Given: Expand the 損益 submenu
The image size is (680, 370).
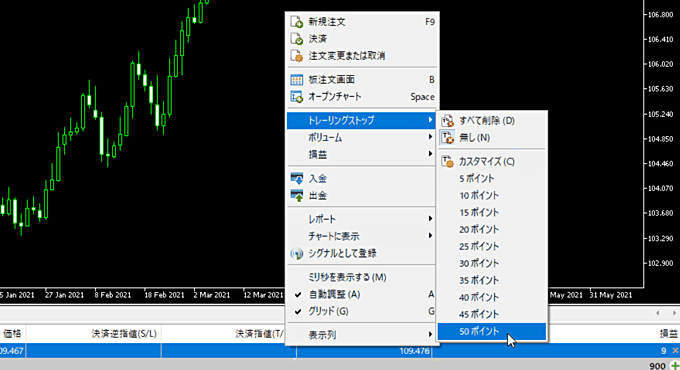Looking at the screenshot, I should coord(362,154).
